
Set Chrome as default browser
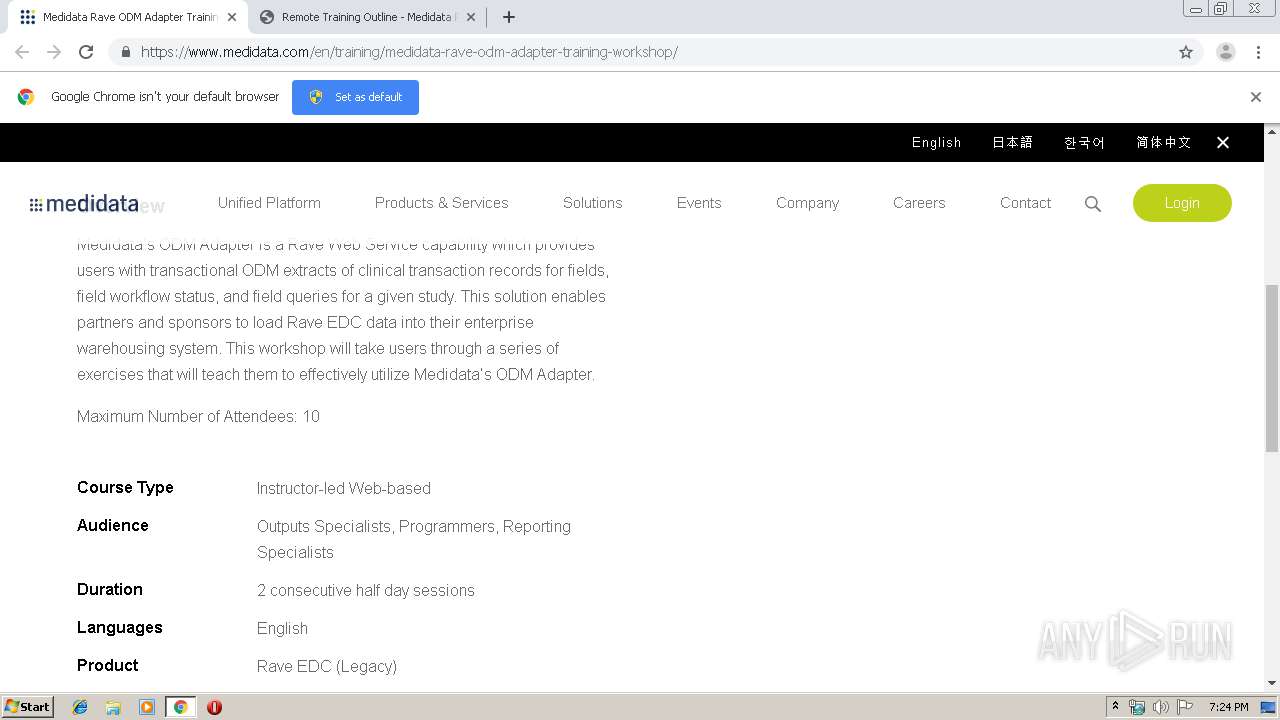click(355, 97)
